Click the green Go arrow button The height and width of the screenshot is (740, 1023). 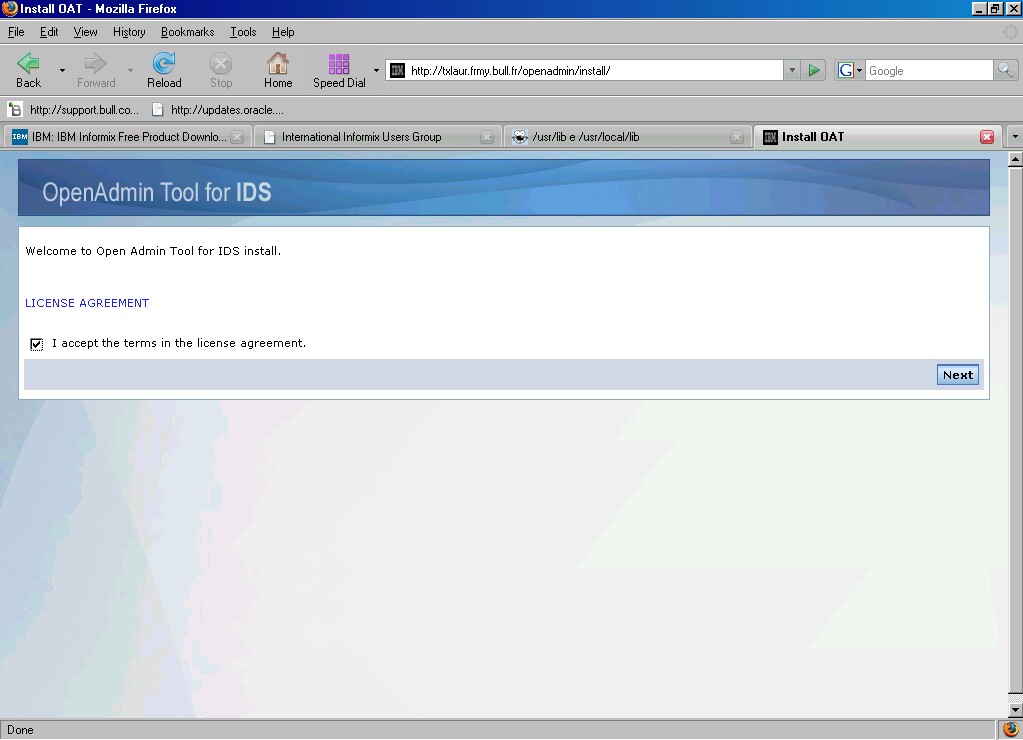click(x=815, y=70)
